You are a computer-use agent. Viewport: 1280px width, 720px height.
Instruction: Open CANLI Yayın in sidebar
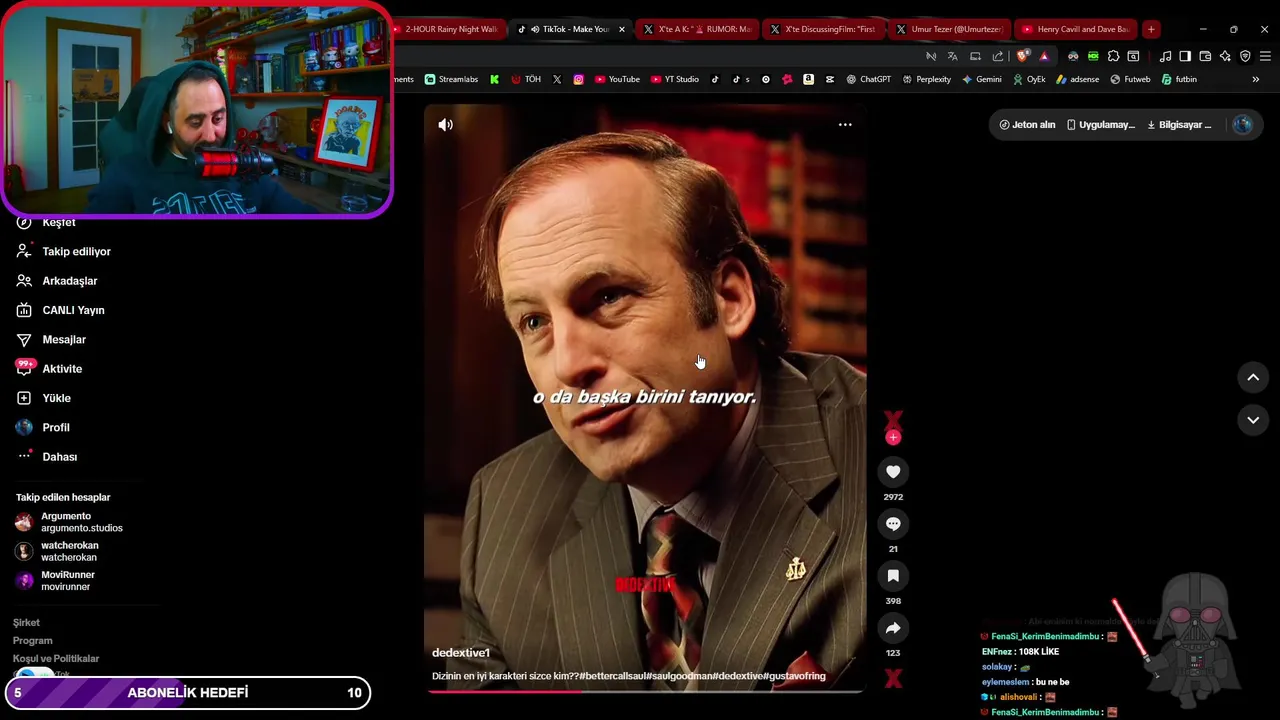[60, 310]
